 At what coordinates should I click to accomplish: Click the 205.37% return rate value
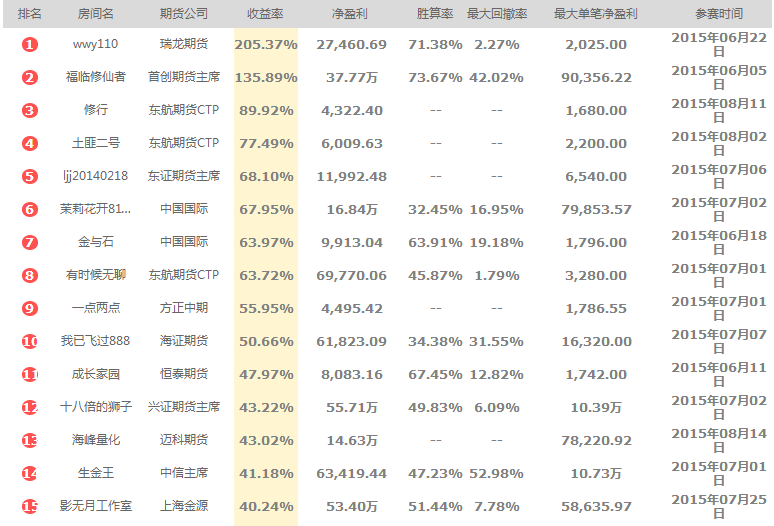click(266, 45)
